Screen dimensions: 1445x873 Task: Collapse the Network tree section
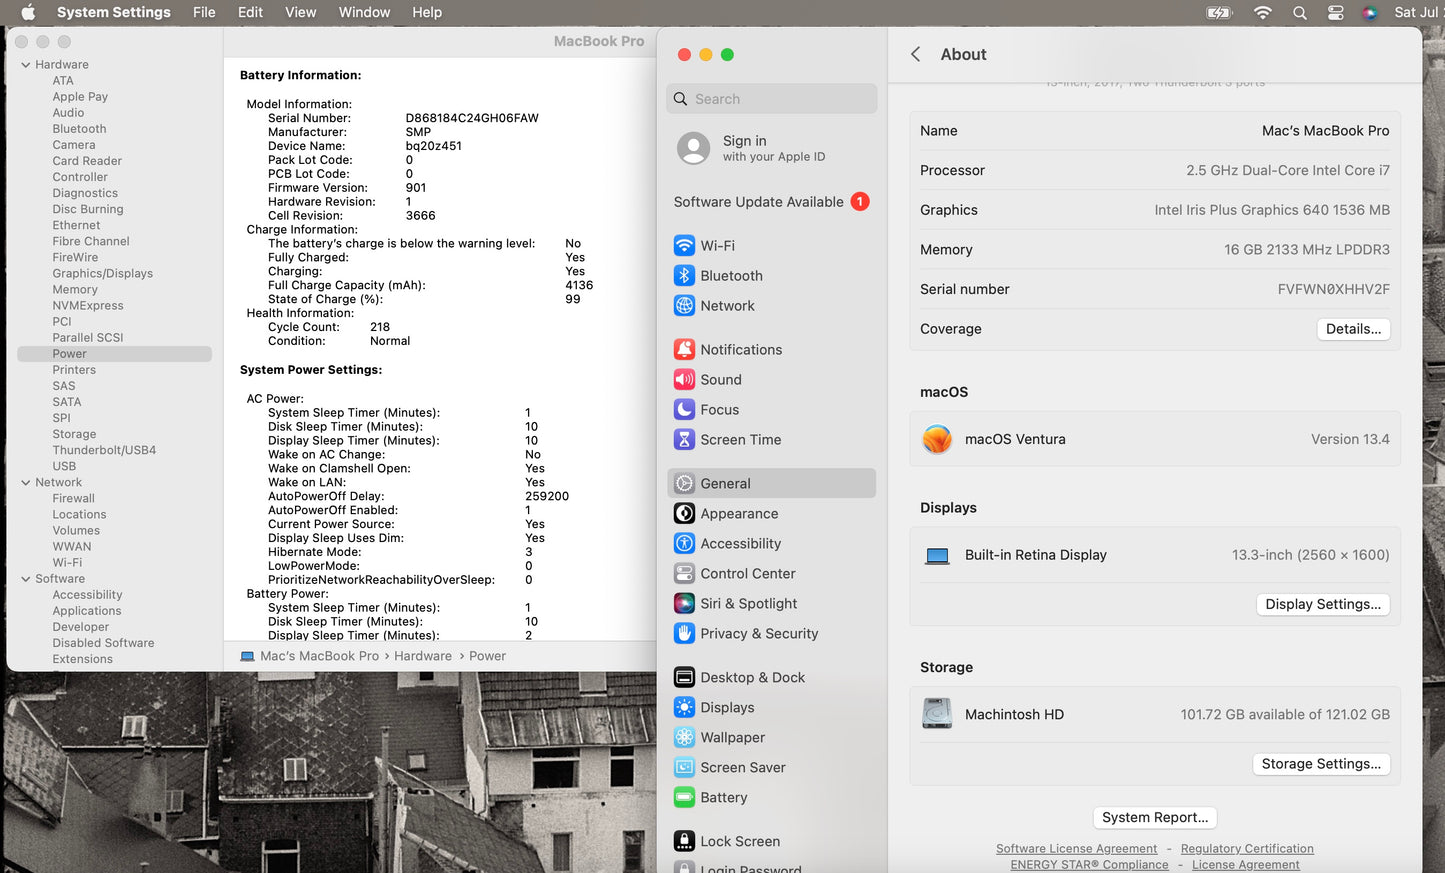pyautogui.click(x=25, y=483)
